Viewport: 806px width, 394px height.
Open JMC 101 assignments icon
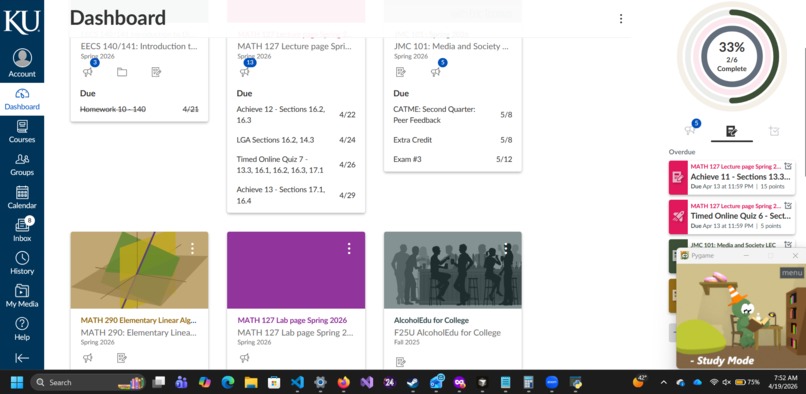(401, 72)
